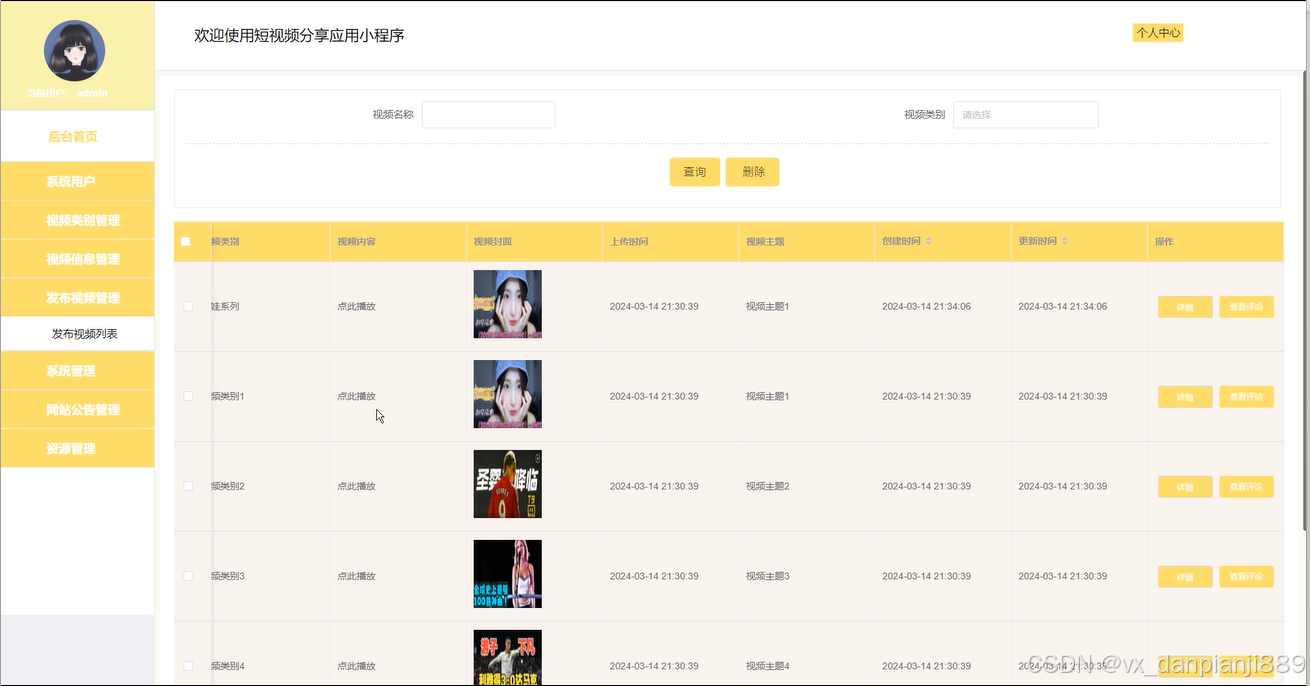Click the admin avatar picture
The image size is (1310, 686).
tap(75, 51)
